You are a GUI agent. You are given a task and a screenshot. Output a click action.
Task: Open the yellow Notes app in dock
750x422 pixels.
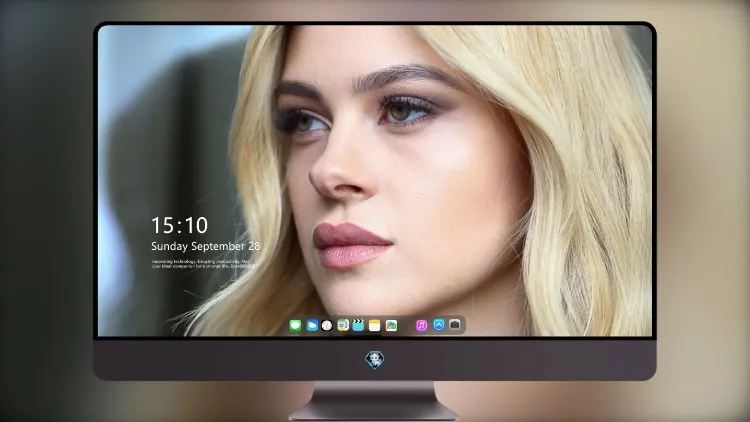coord(375,325)
